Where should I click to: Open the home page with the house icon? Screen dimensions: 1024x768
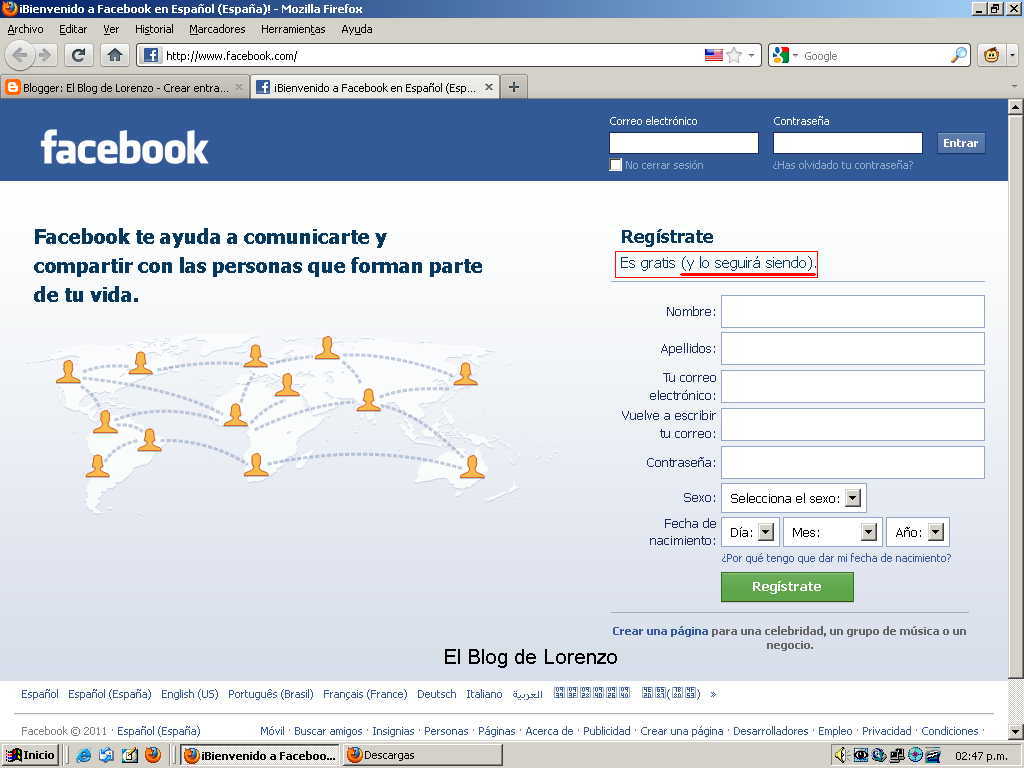click(x=115, y=56)
